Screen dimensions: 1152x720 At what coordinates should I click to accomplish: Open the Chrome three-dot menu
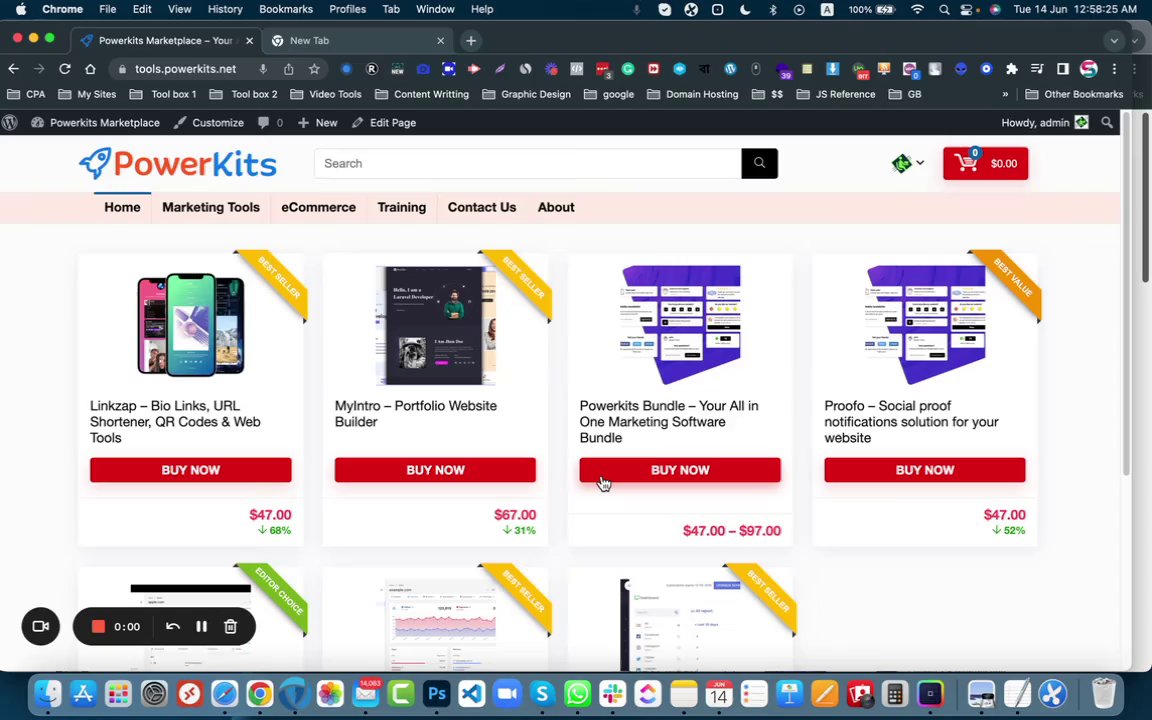coord(1115,68)
